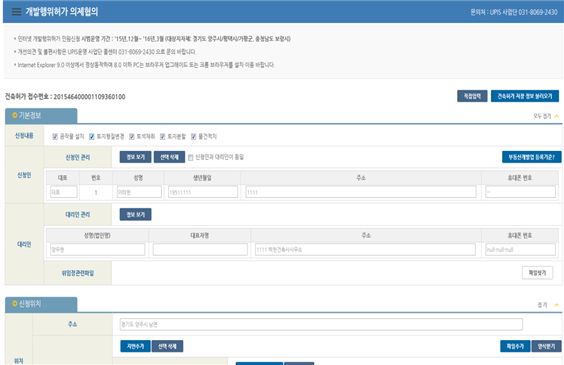Focus the 신청위치 주소 input field
564x365 pixels.
point(321,324)
